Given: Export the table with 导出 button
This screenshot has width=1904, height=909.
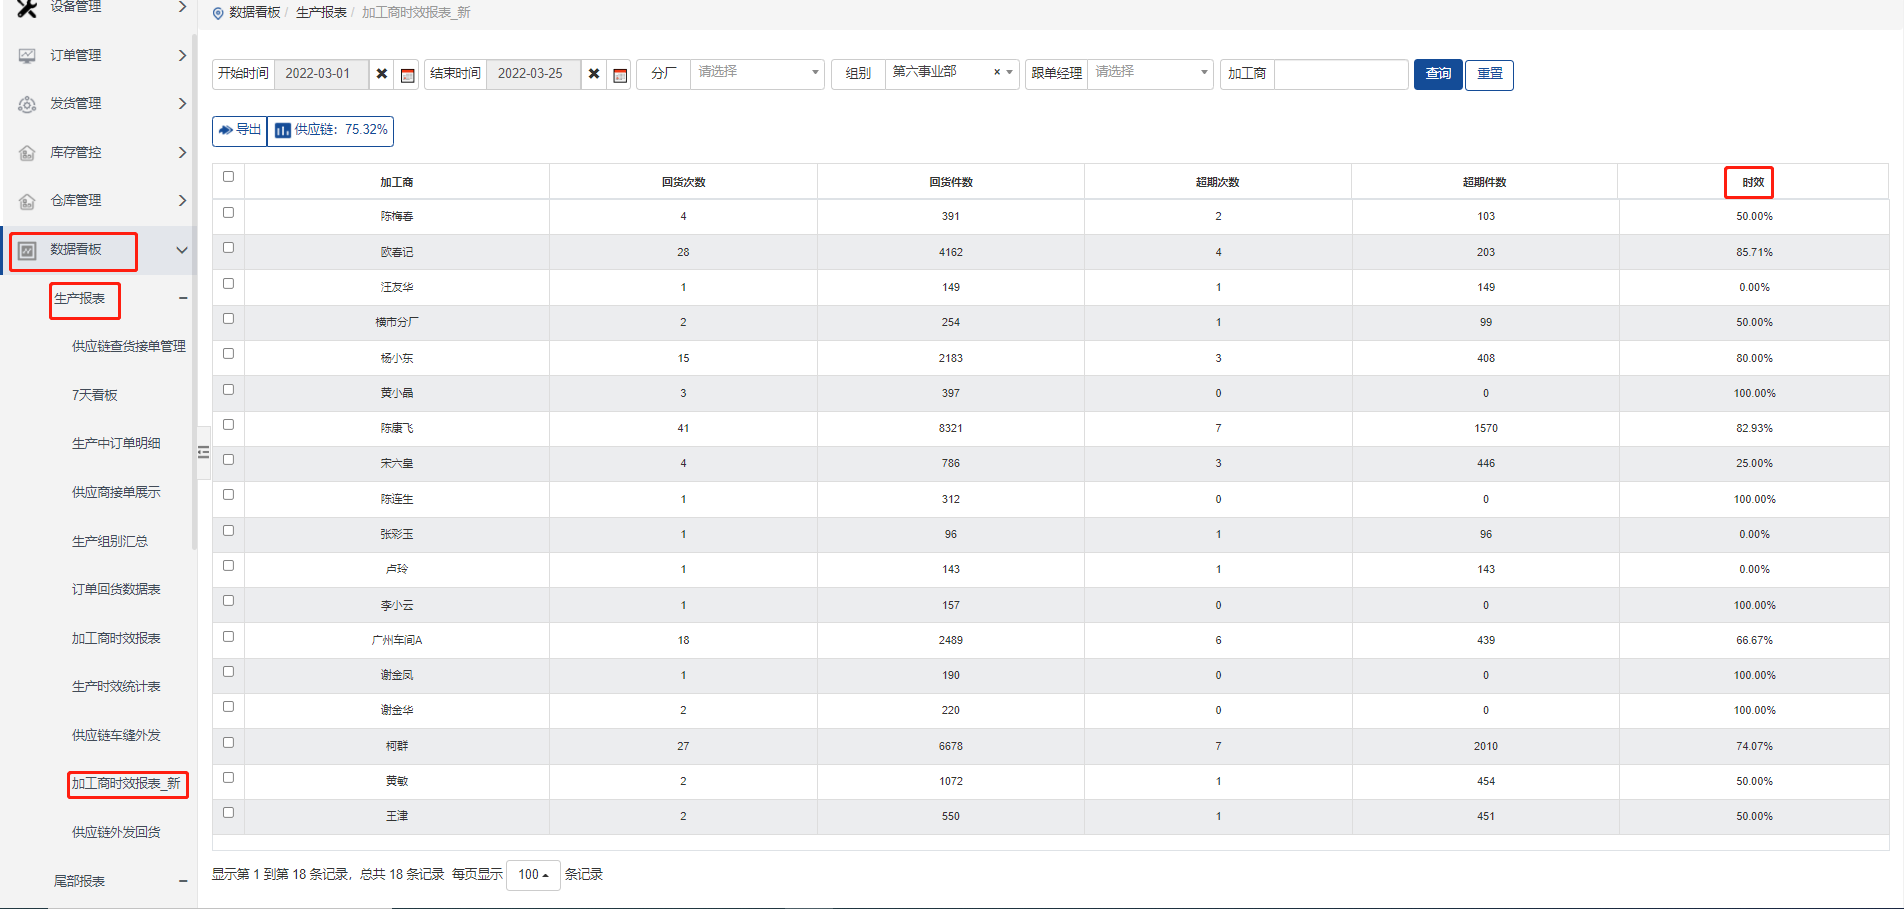Looking at the screenshot, I should click(x=240, y=130).
